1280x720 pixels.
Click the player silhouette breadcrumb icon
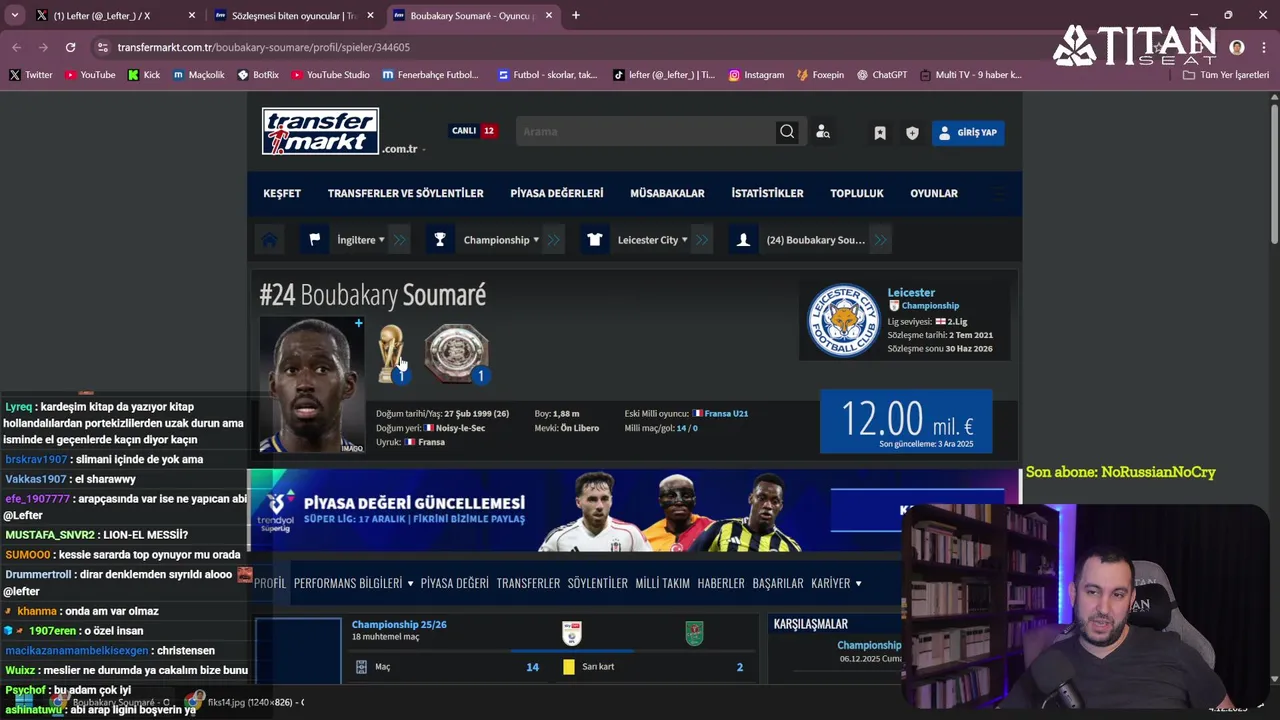click(x=743, y=240)
